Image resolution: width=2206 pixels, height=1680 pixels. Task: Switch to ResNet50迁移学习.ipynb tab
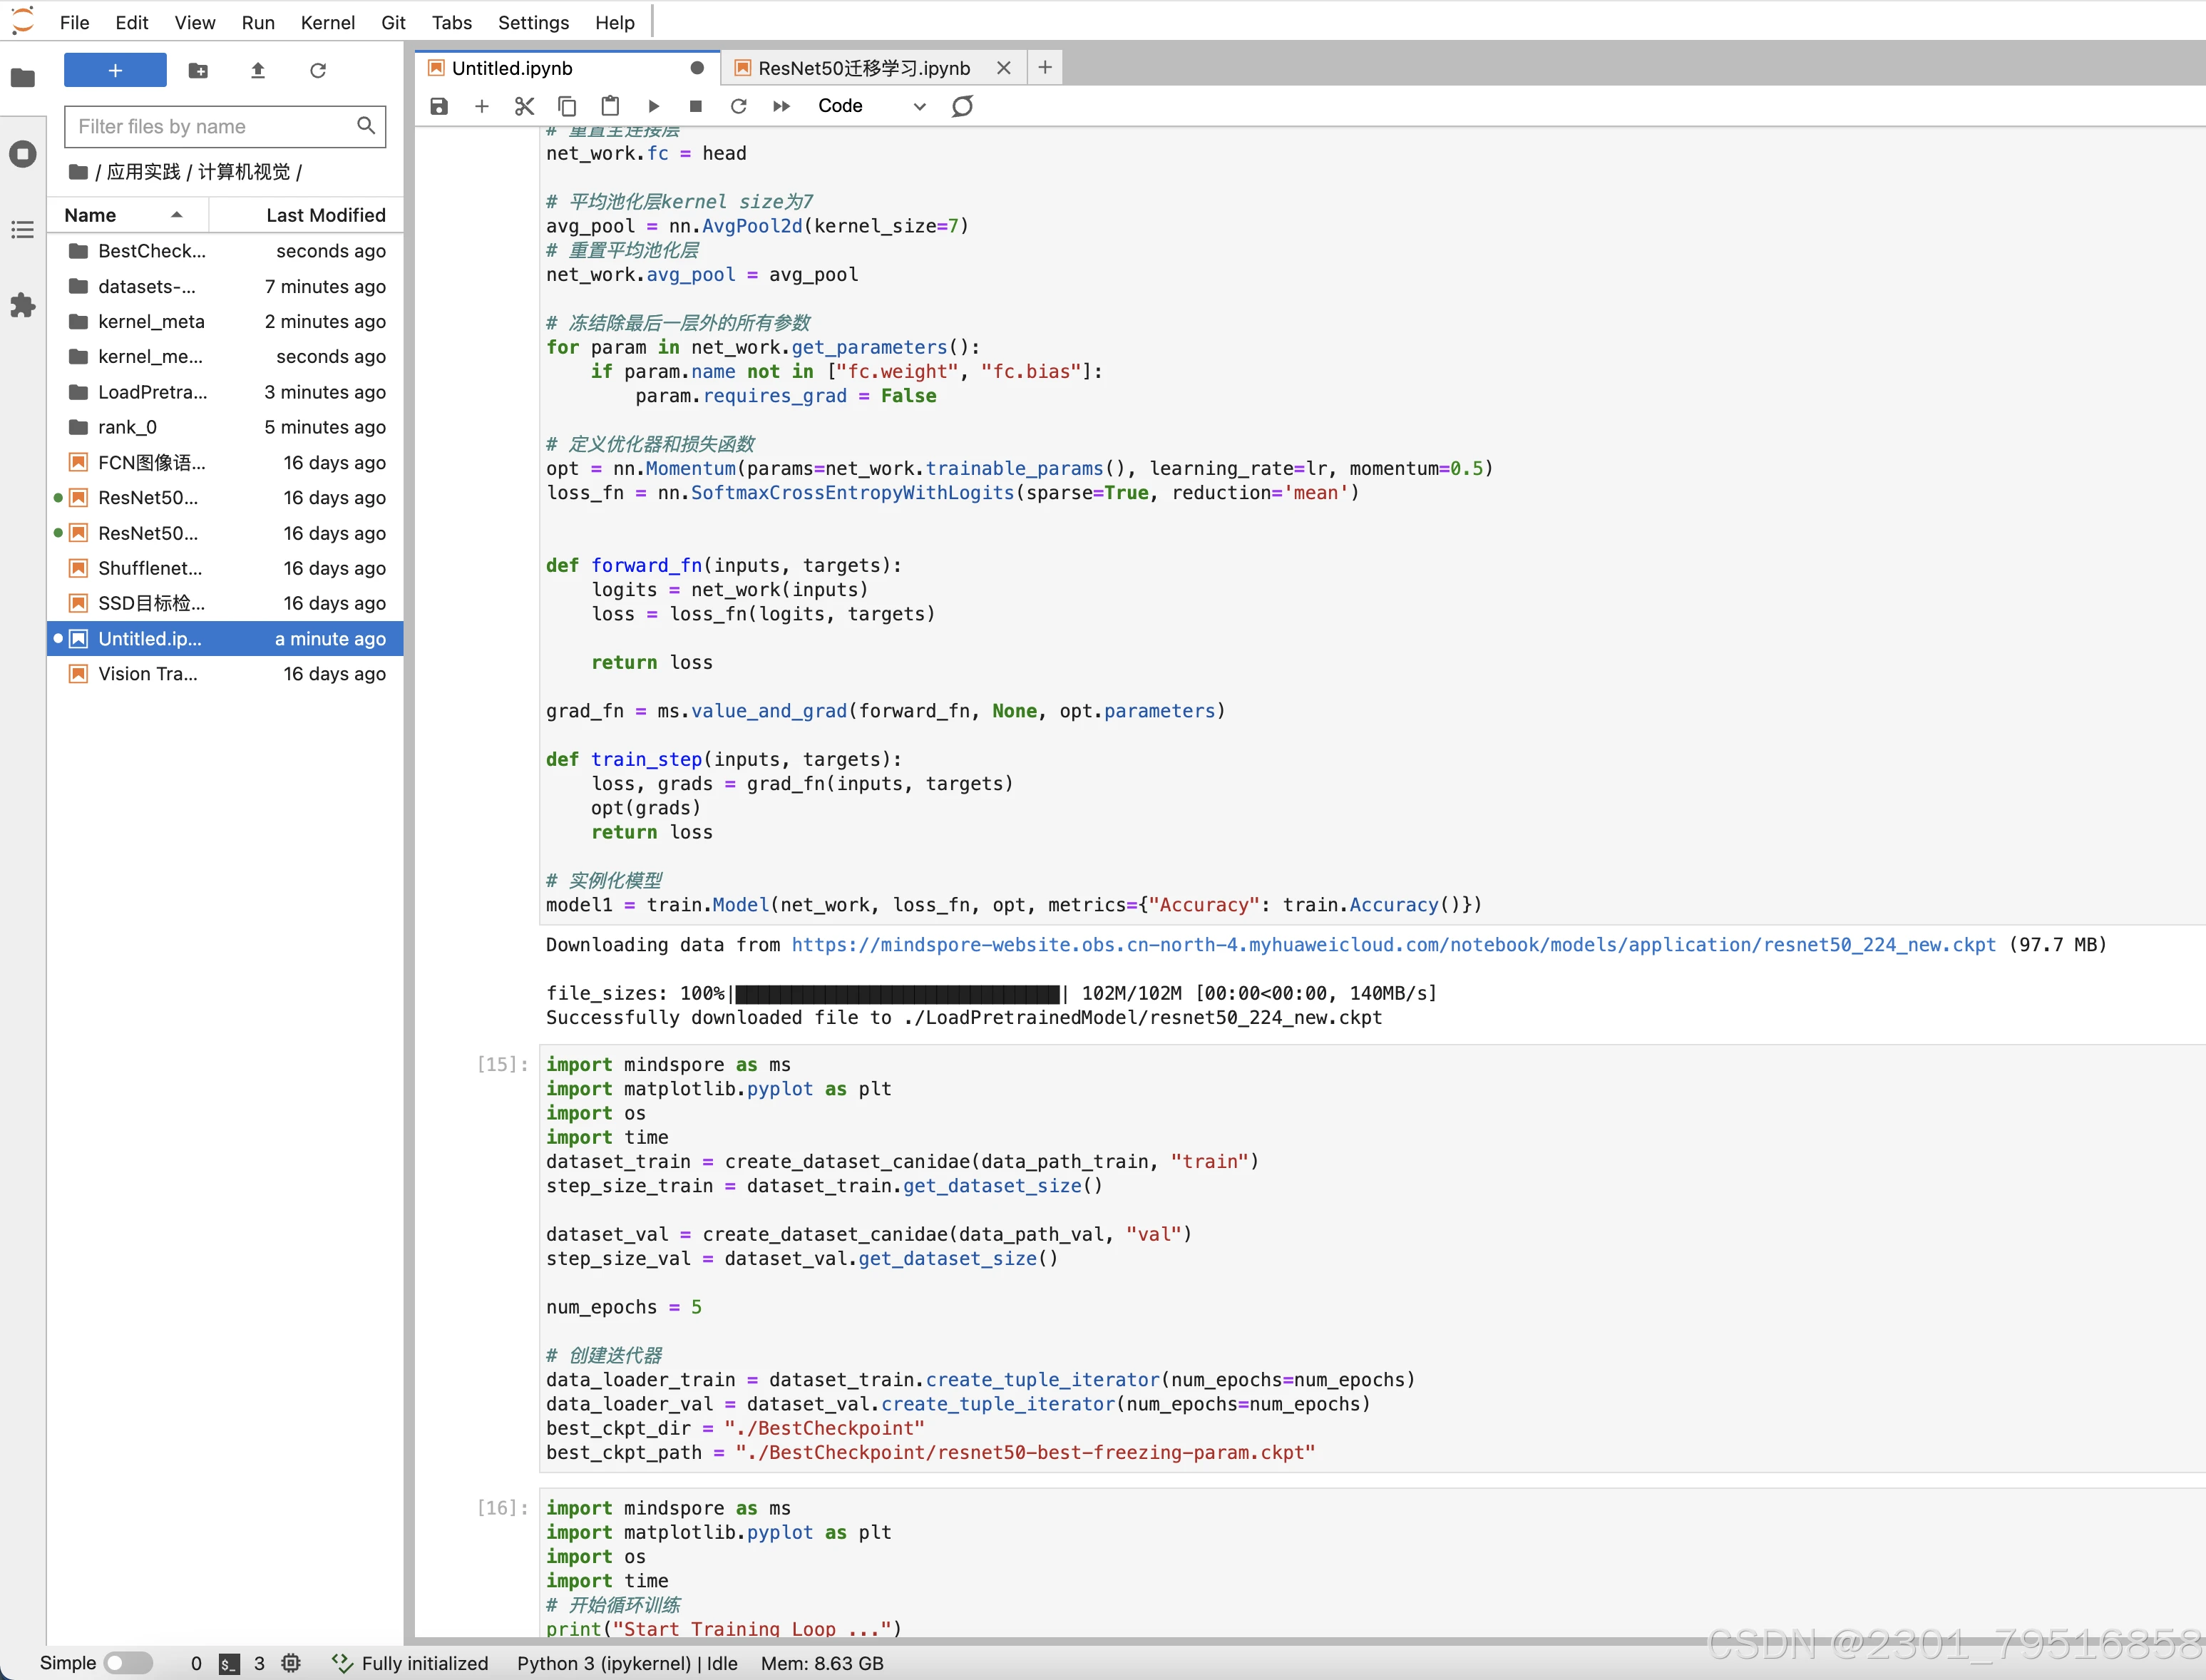point(863,68)
